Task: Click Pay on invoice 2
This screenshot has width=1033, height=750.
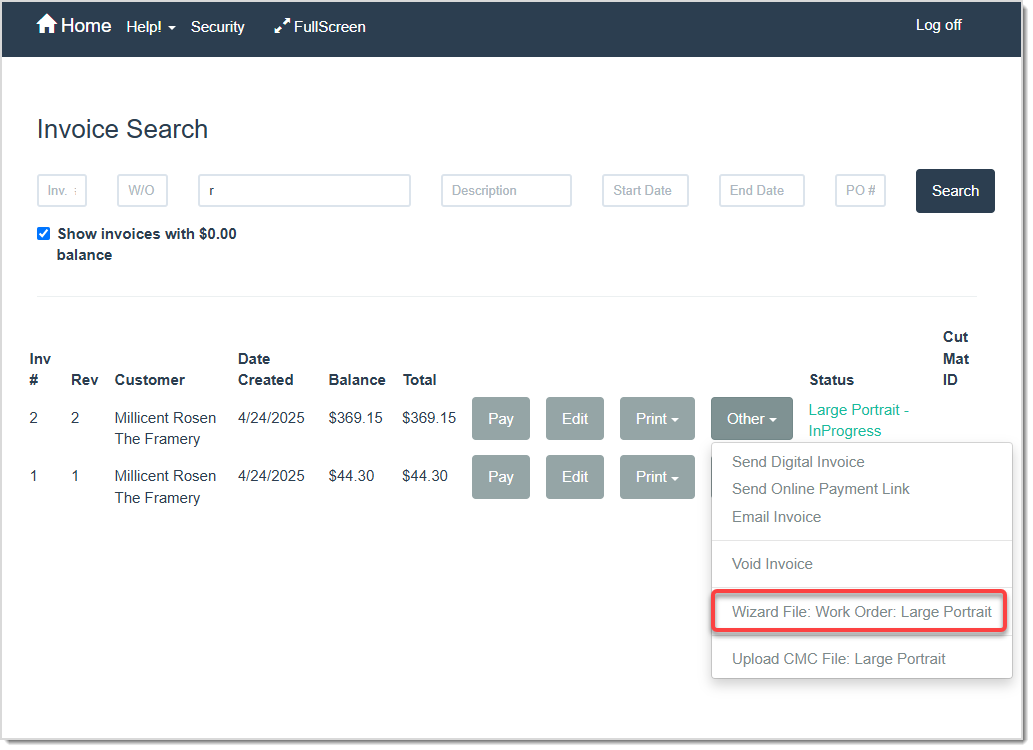Action: tap(500, 418)
